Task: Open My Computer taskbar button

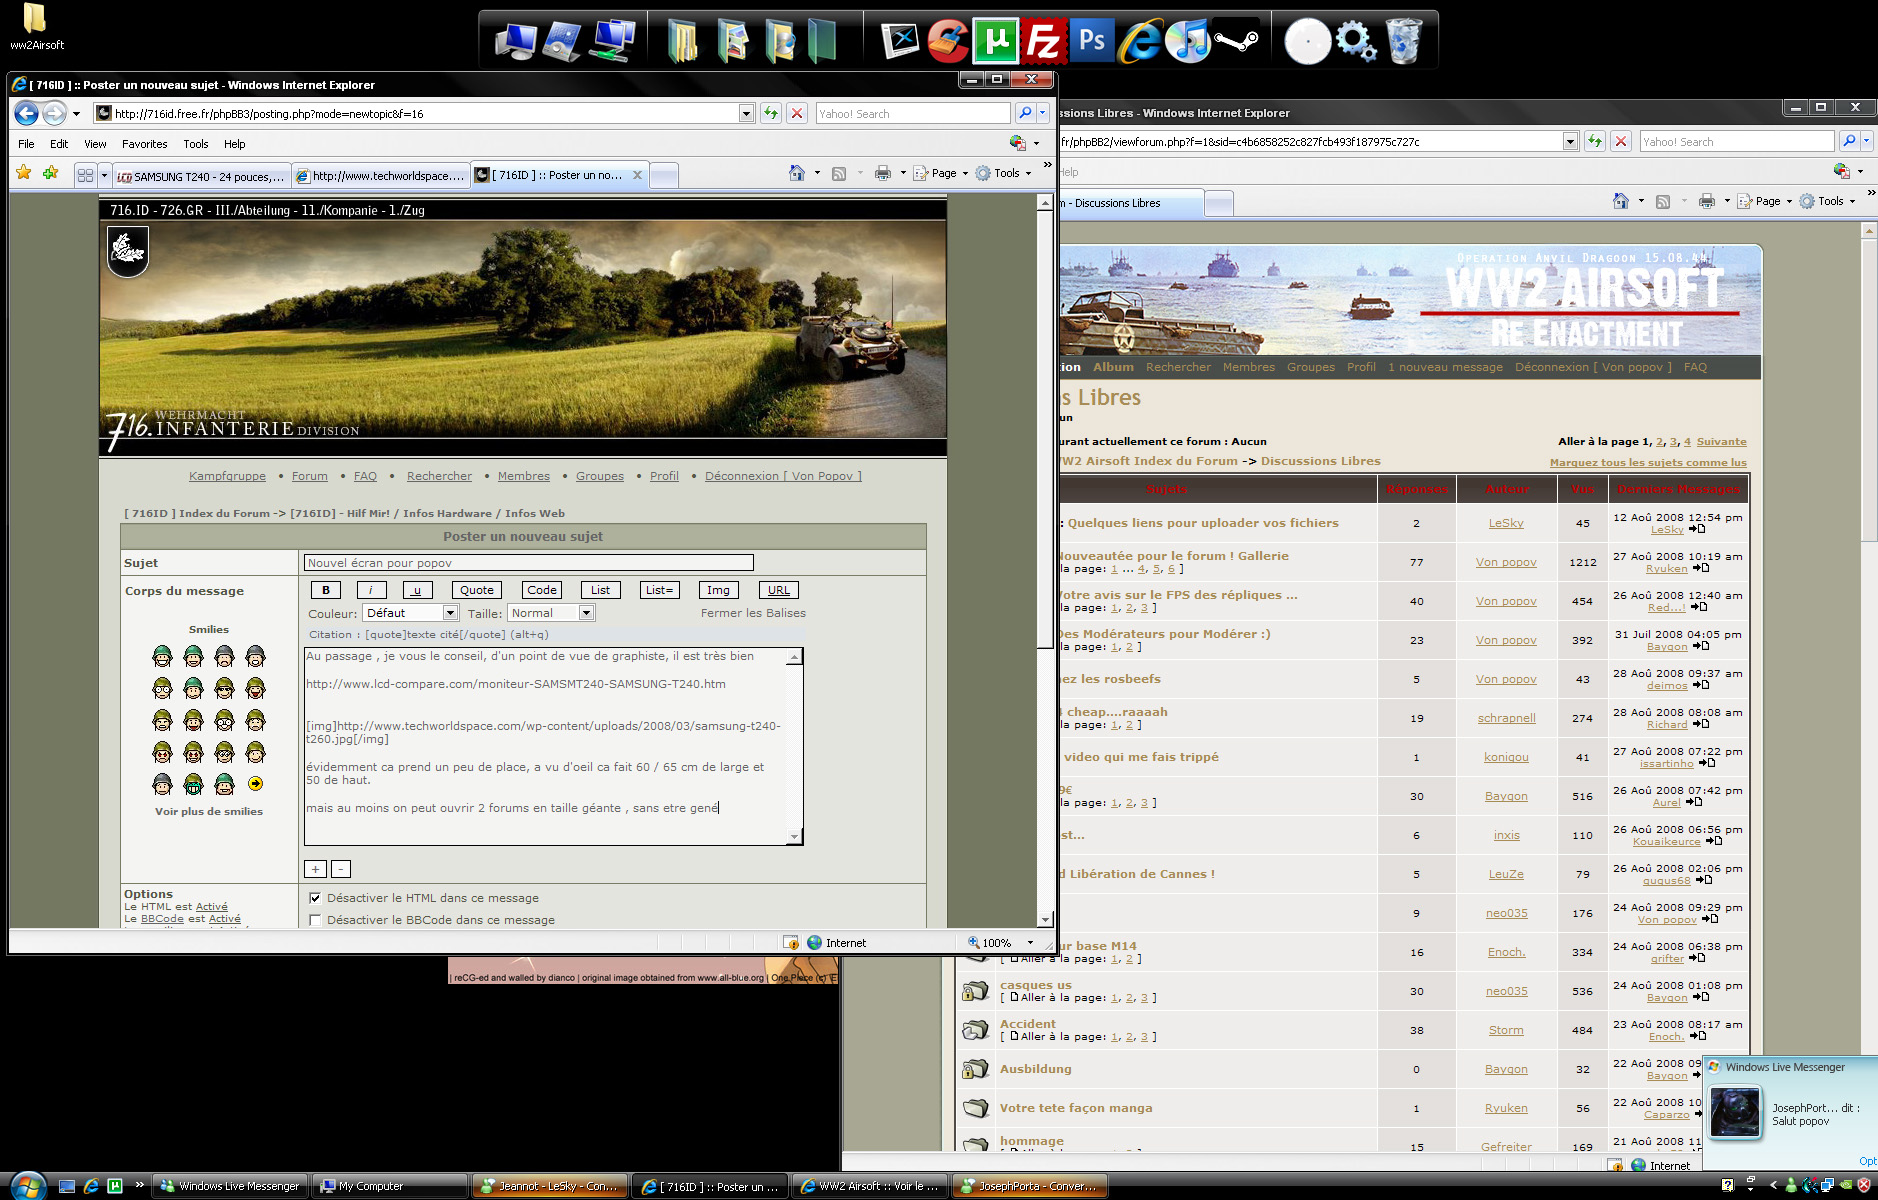Action: tap(388, 1186)
